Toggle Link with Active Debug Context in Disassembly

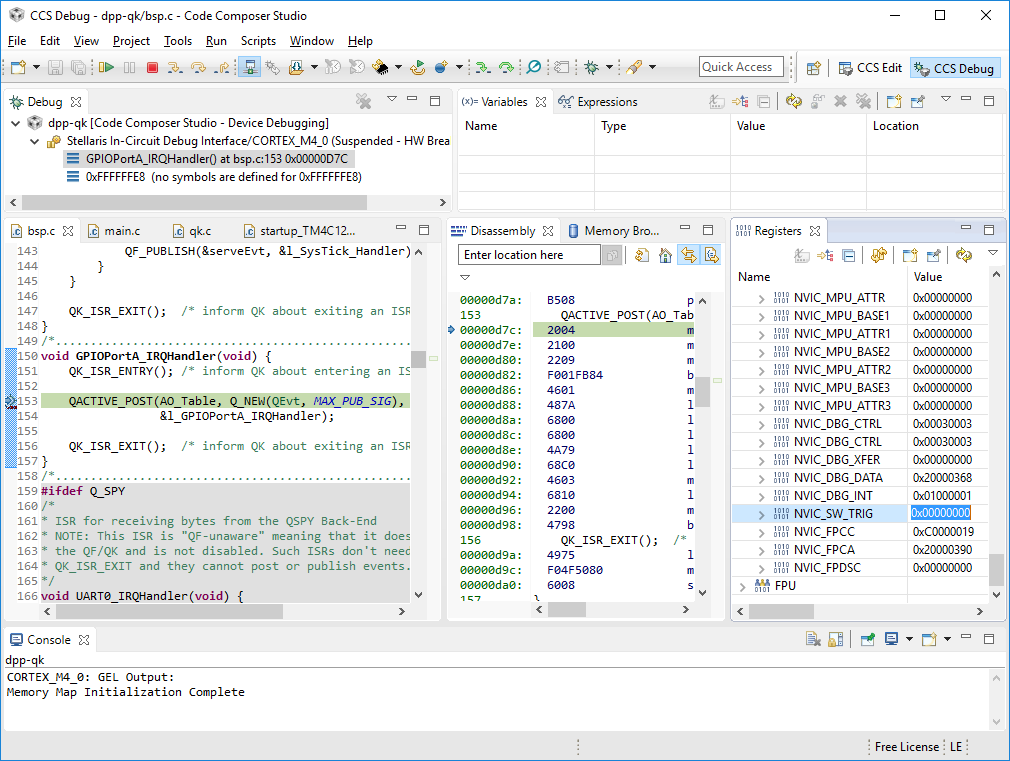point(688,255)
